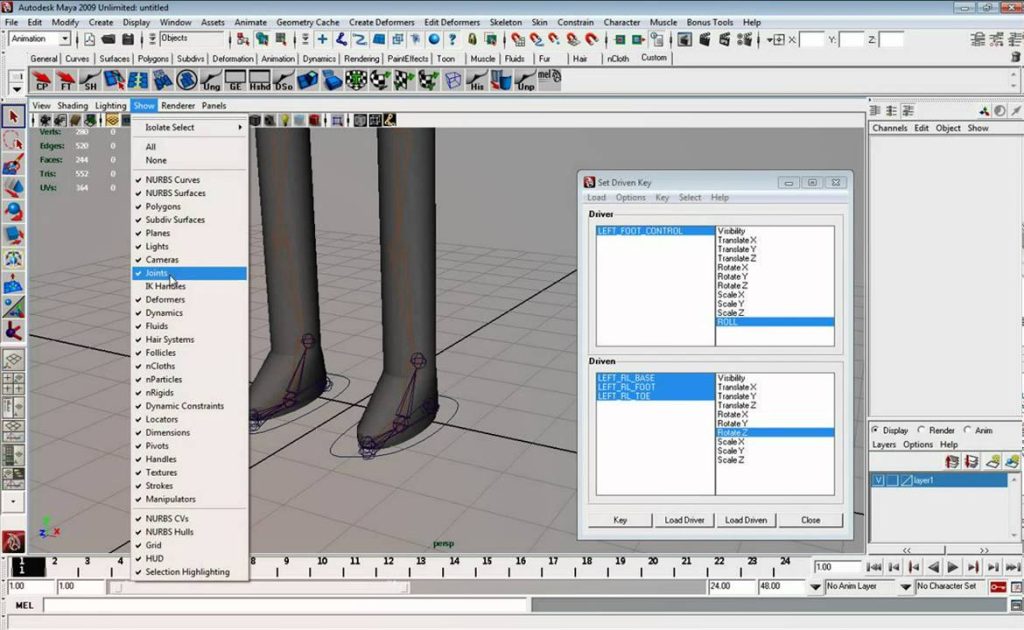Click the range slider bar below timeline
Viewport: 1024px width, 630px height.
[x=259, y=588]
